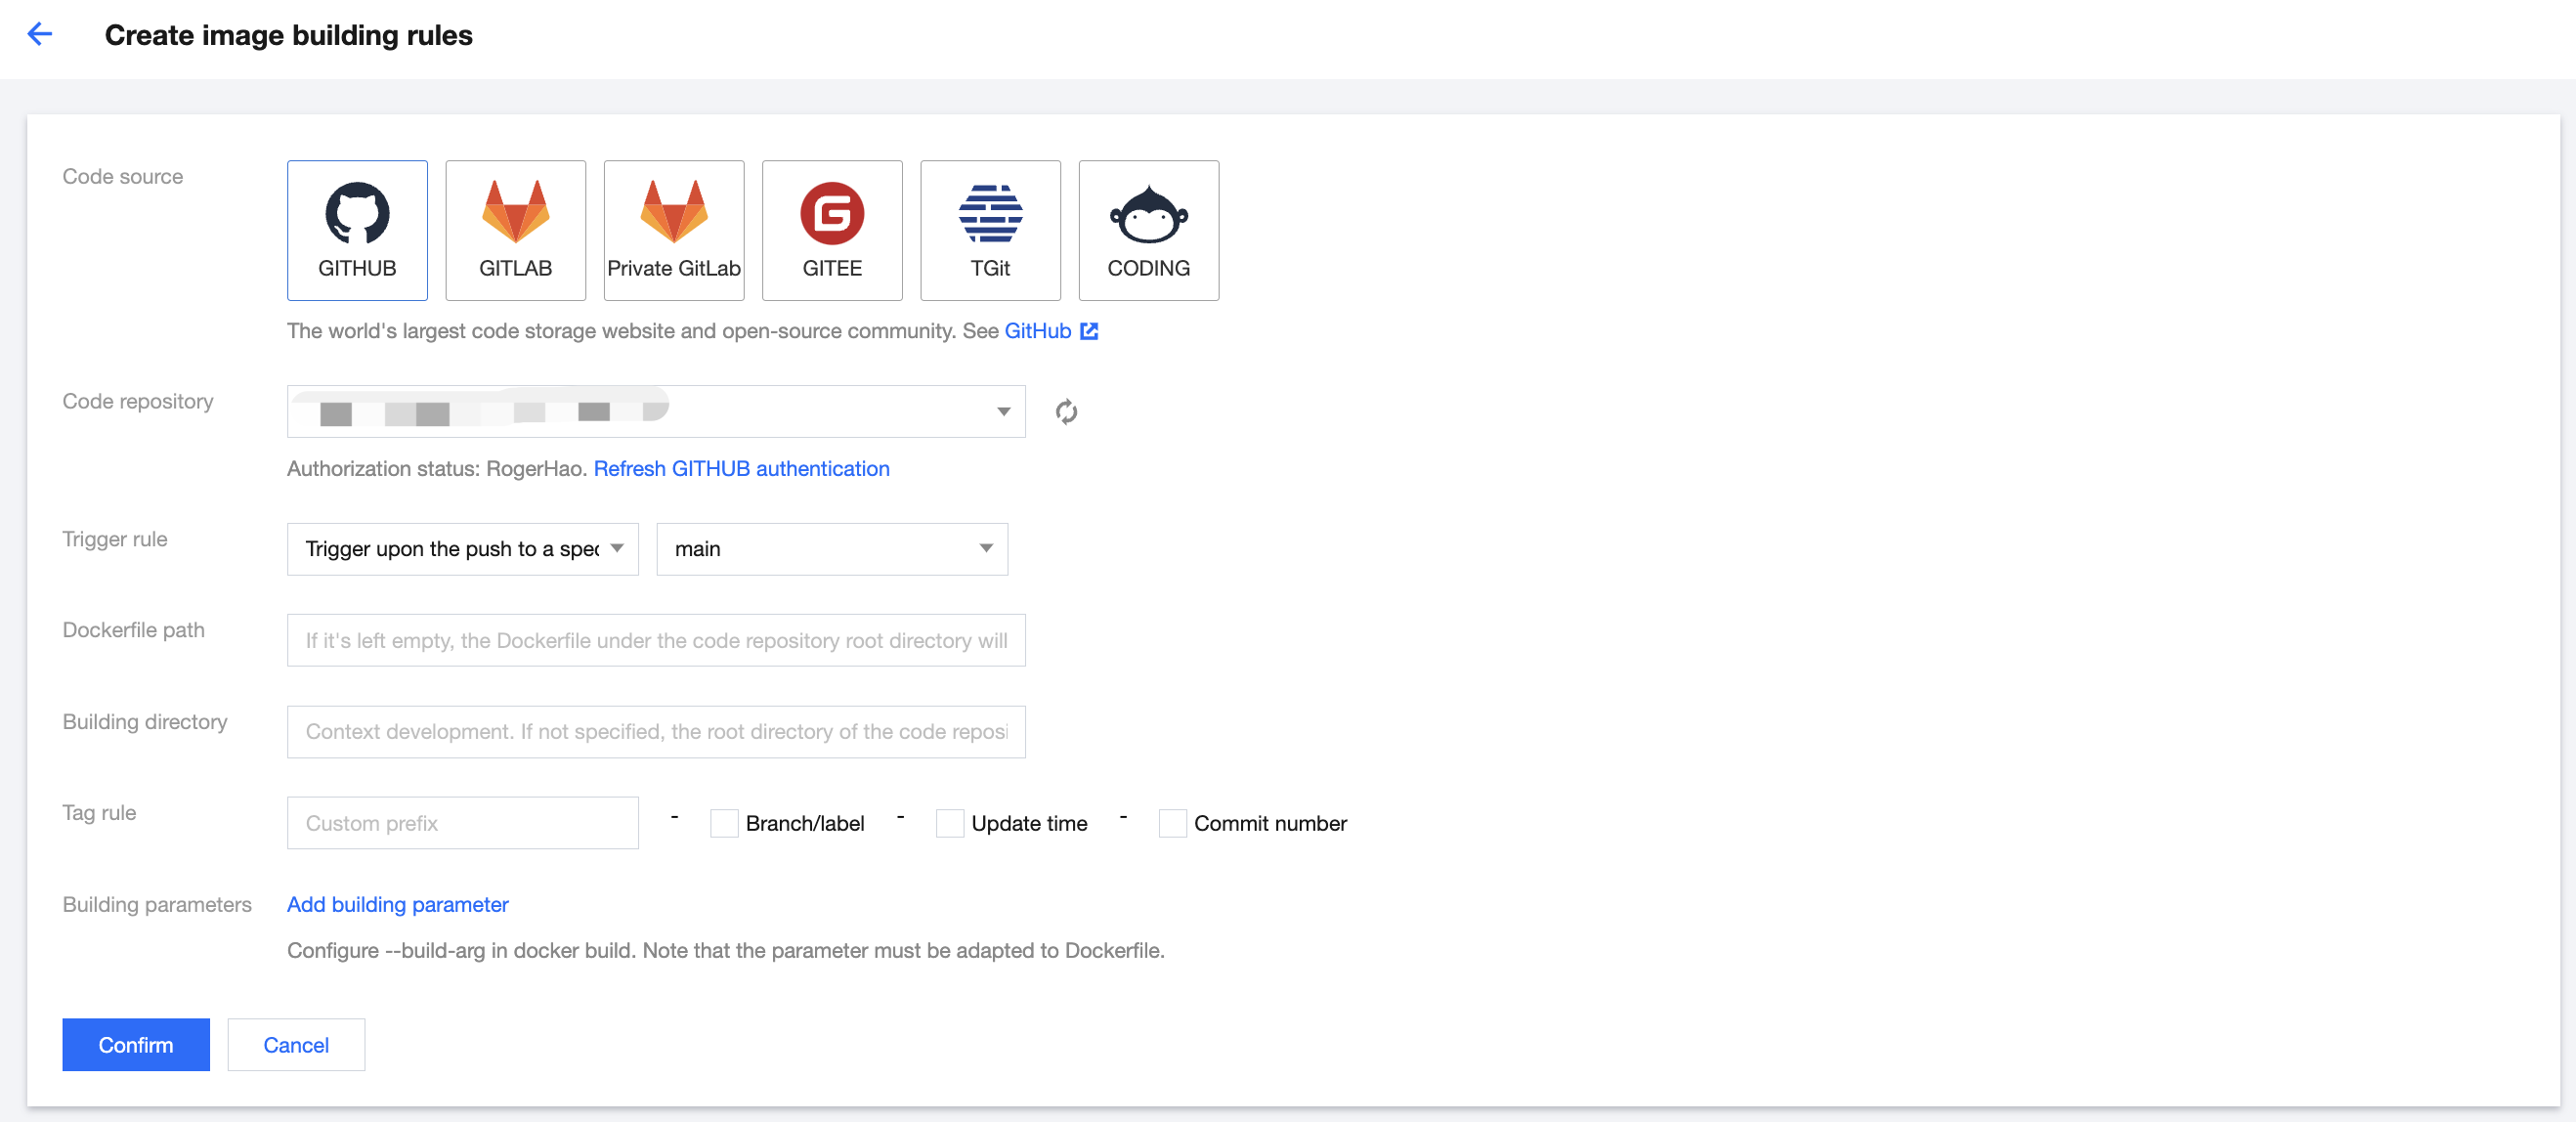Select the CODING code source tile
The image size is (2576, 1122).
[1148, 230]
